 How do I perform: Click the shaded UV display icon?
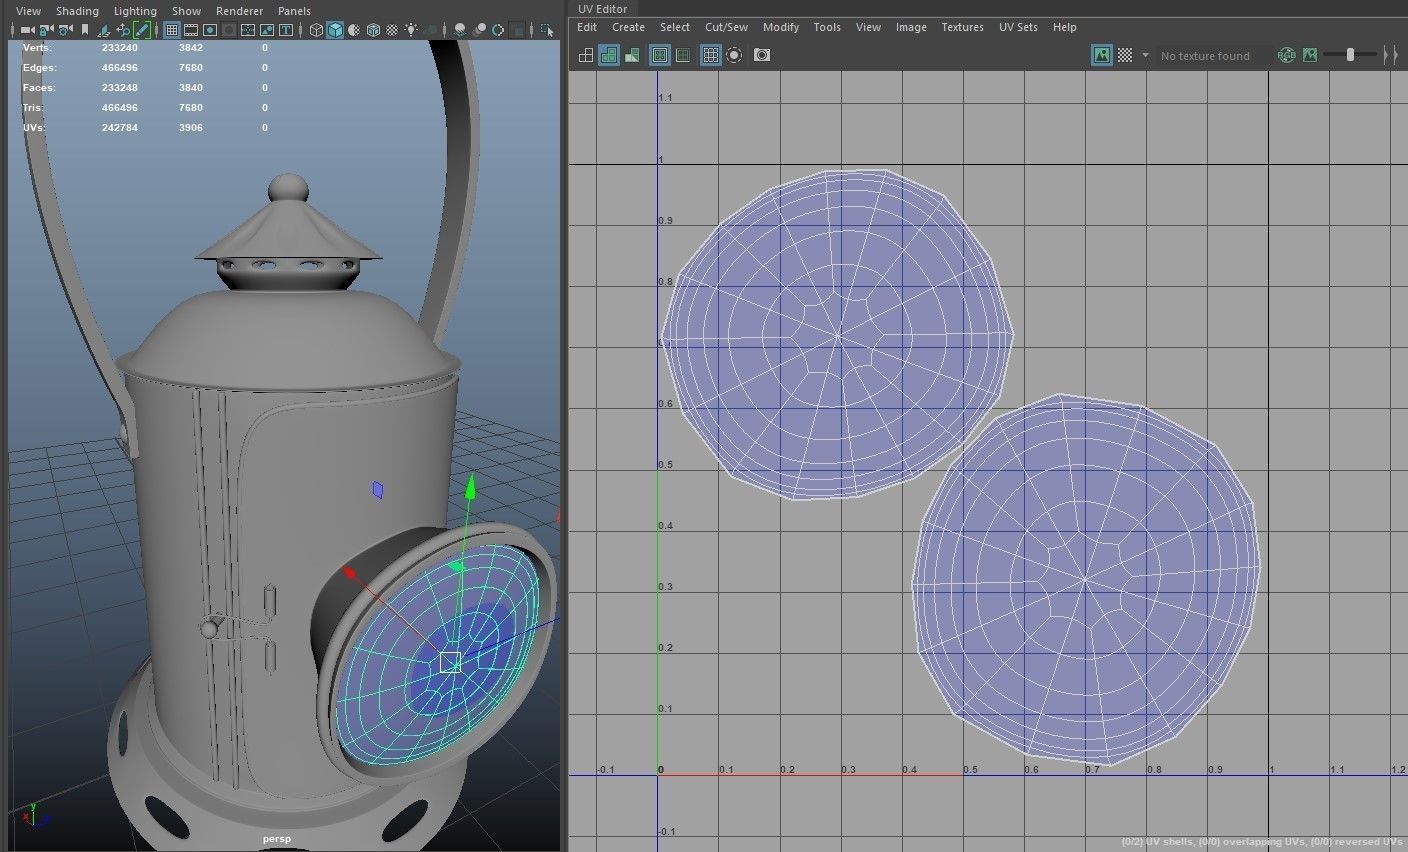(609, 55)
